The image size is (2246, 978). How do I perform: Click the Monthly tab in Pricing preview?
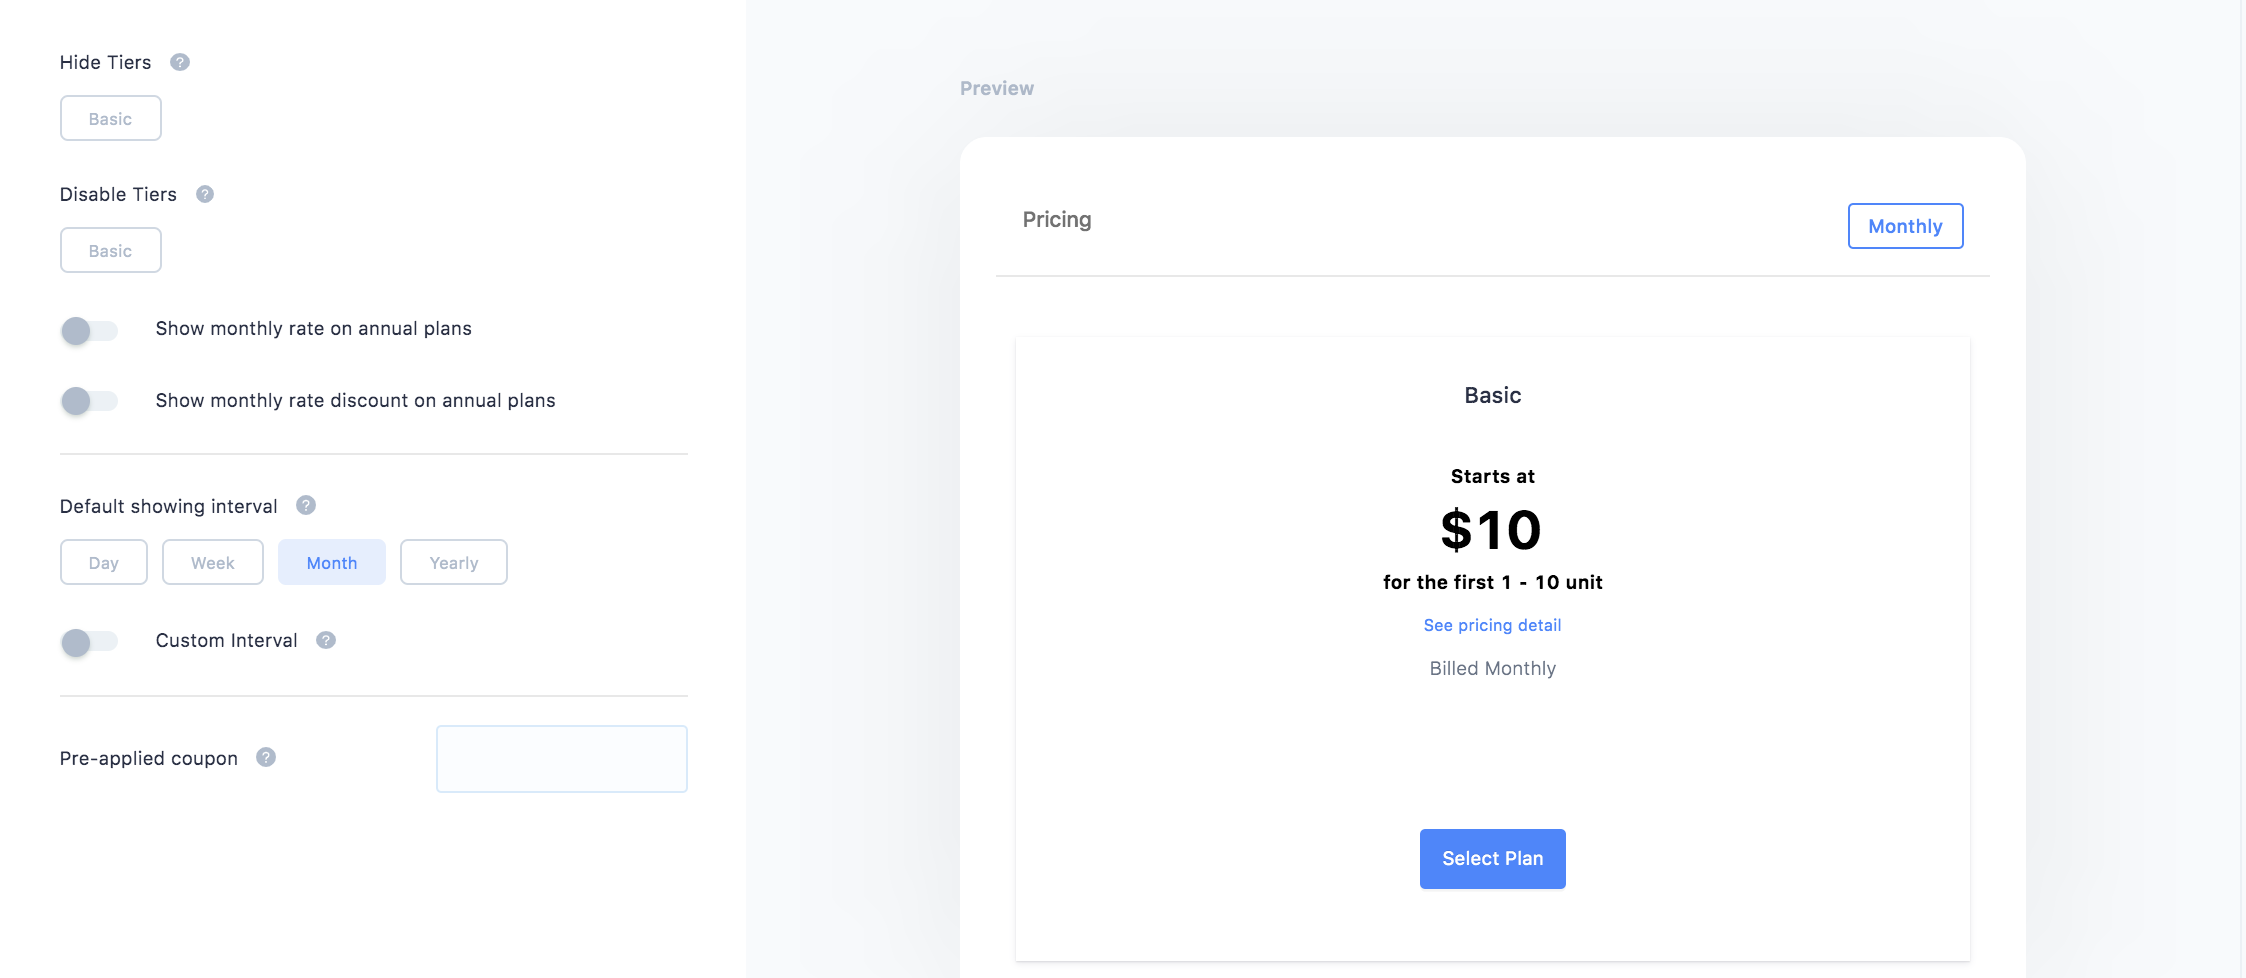1906,226
